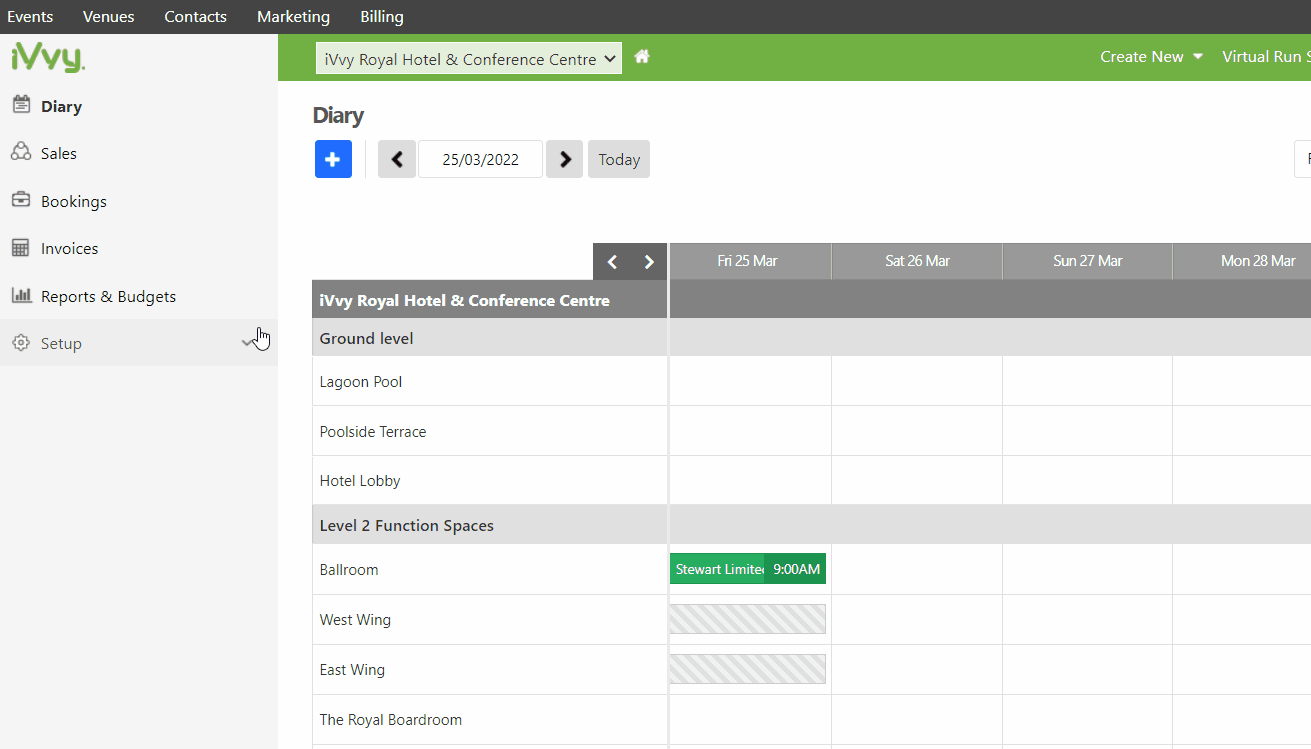
Task: Select the Sat 26 Mar column header
Action: (x=917, y=261)
